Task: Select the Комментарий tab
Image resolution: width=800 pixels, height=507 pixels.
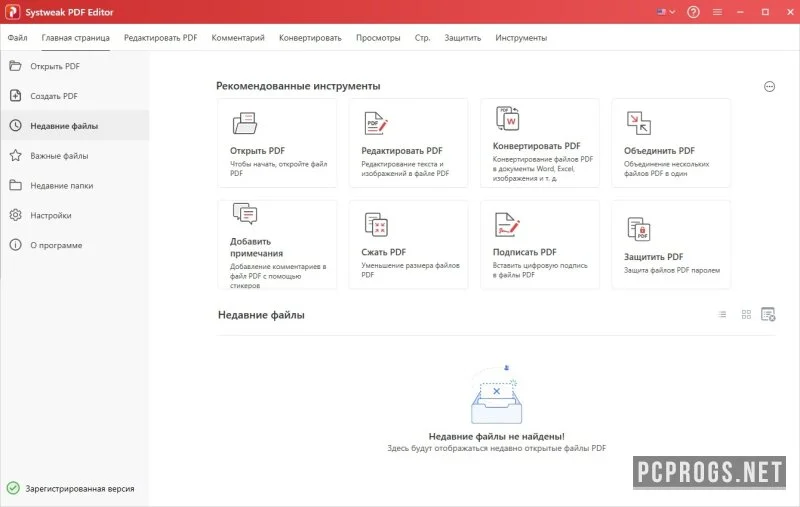Action: [238, 38]
